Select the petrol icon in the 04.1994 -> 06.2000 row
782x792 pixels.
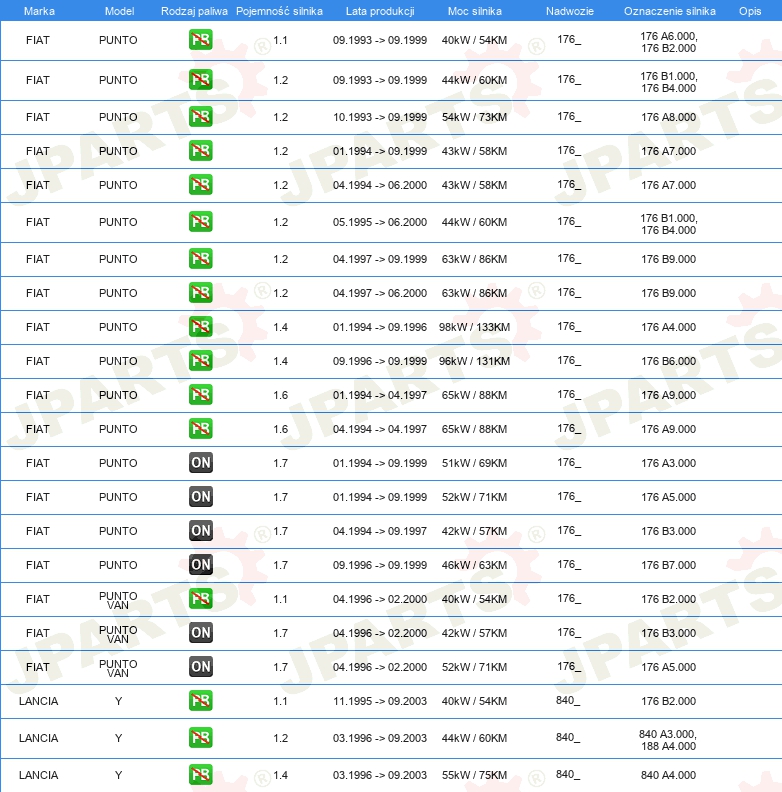click(x=201, y=185)
